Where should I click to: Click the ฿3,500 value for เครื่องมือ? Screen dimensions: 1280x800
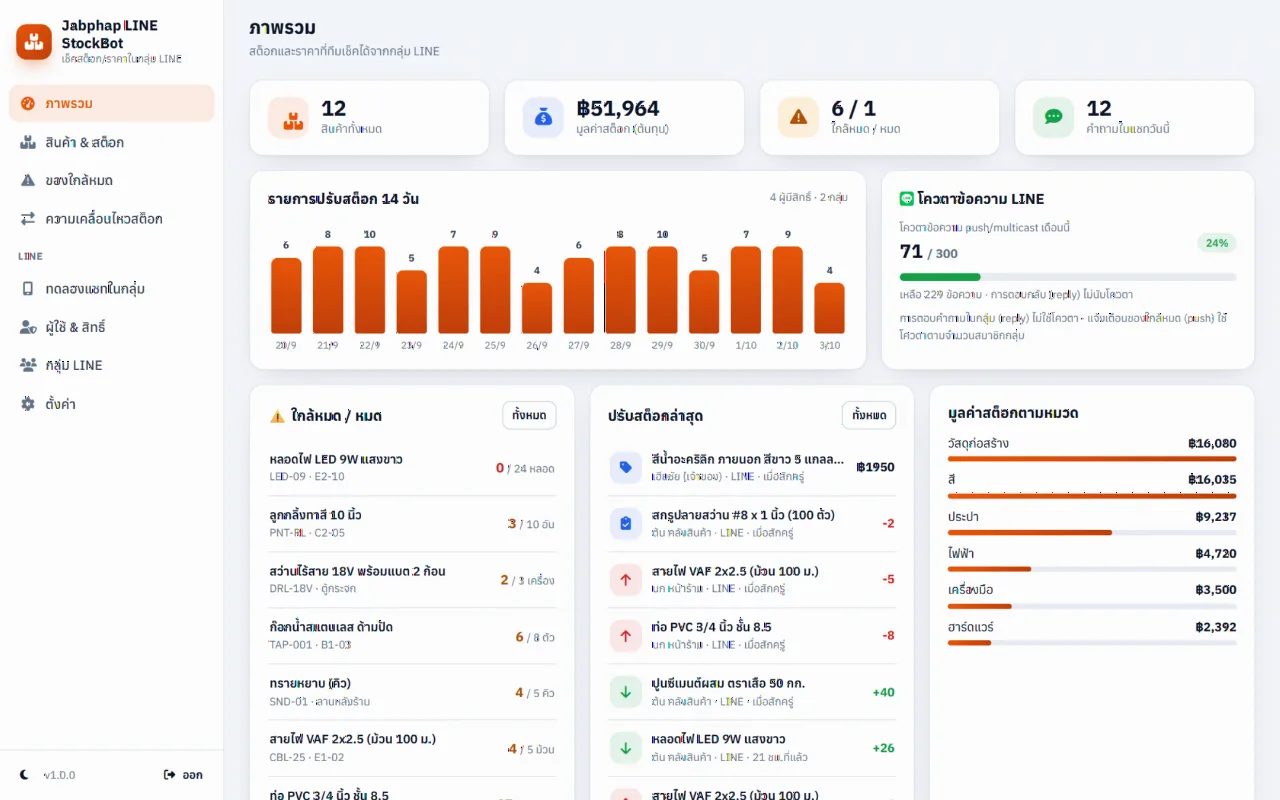[1216, 590]
